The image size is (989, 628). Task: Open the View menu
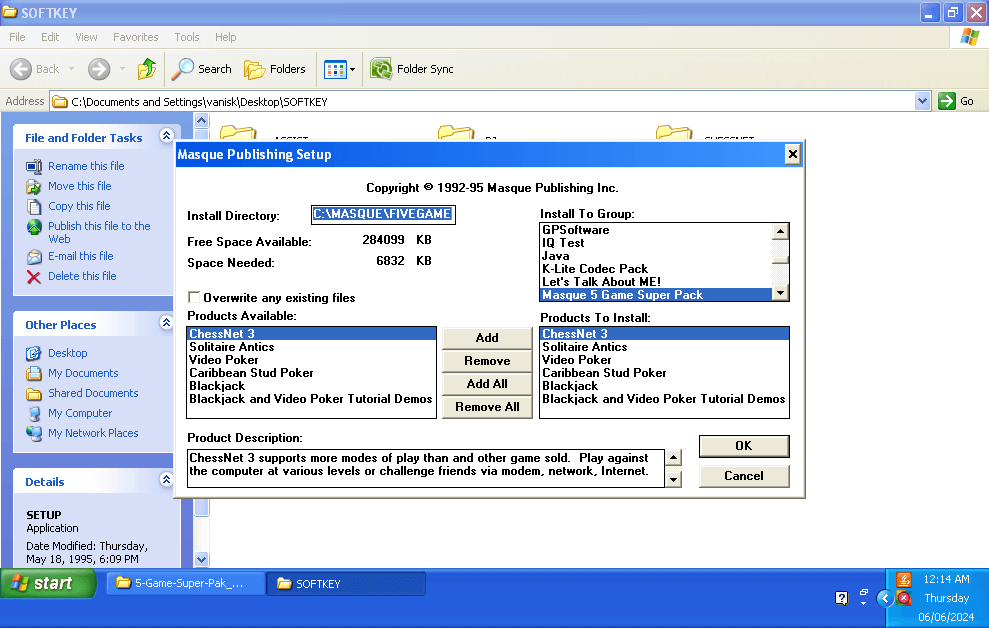pyautogui.click(x=86, y=37)
